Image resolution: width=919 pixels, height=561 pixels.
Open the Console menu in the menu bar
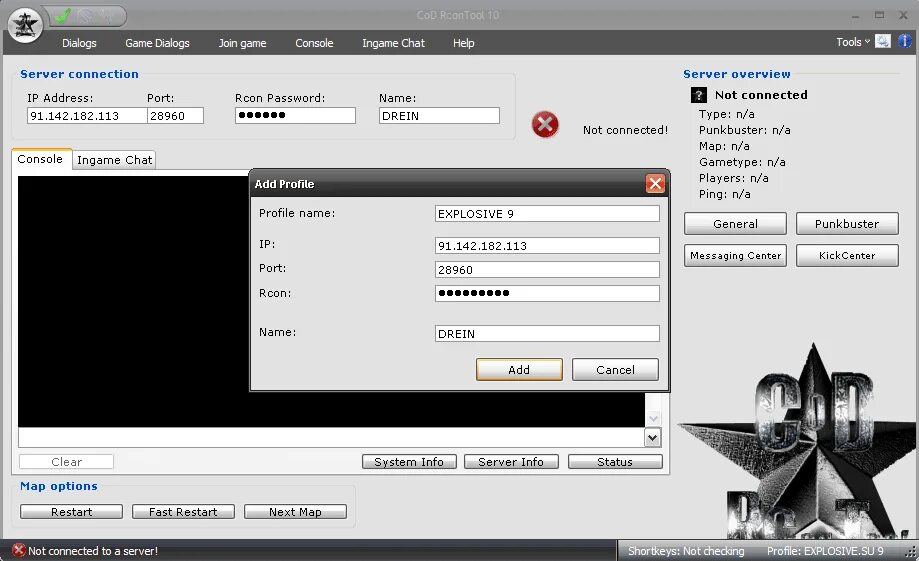314,43
